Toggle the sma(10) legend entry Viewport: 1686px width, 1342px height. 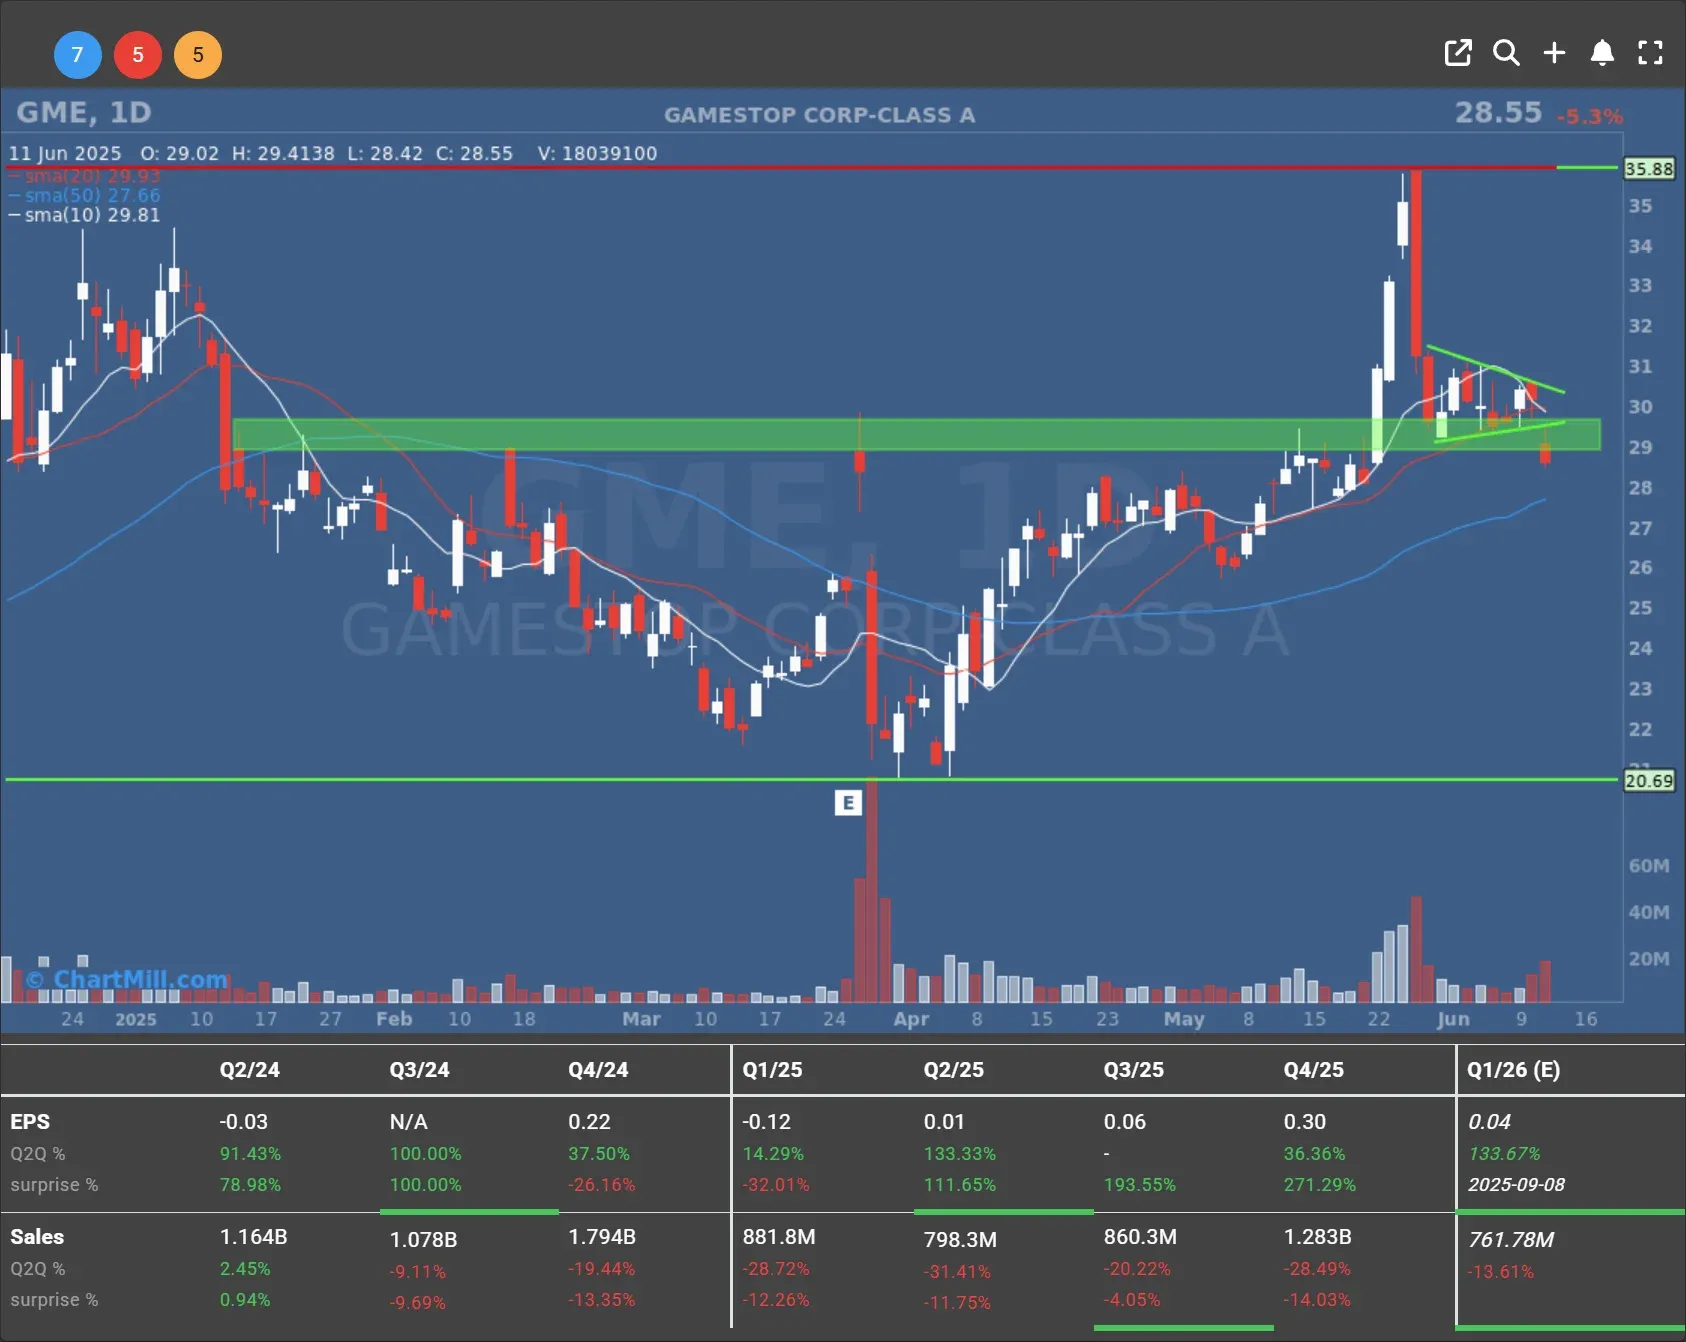(x=92, y=215)
